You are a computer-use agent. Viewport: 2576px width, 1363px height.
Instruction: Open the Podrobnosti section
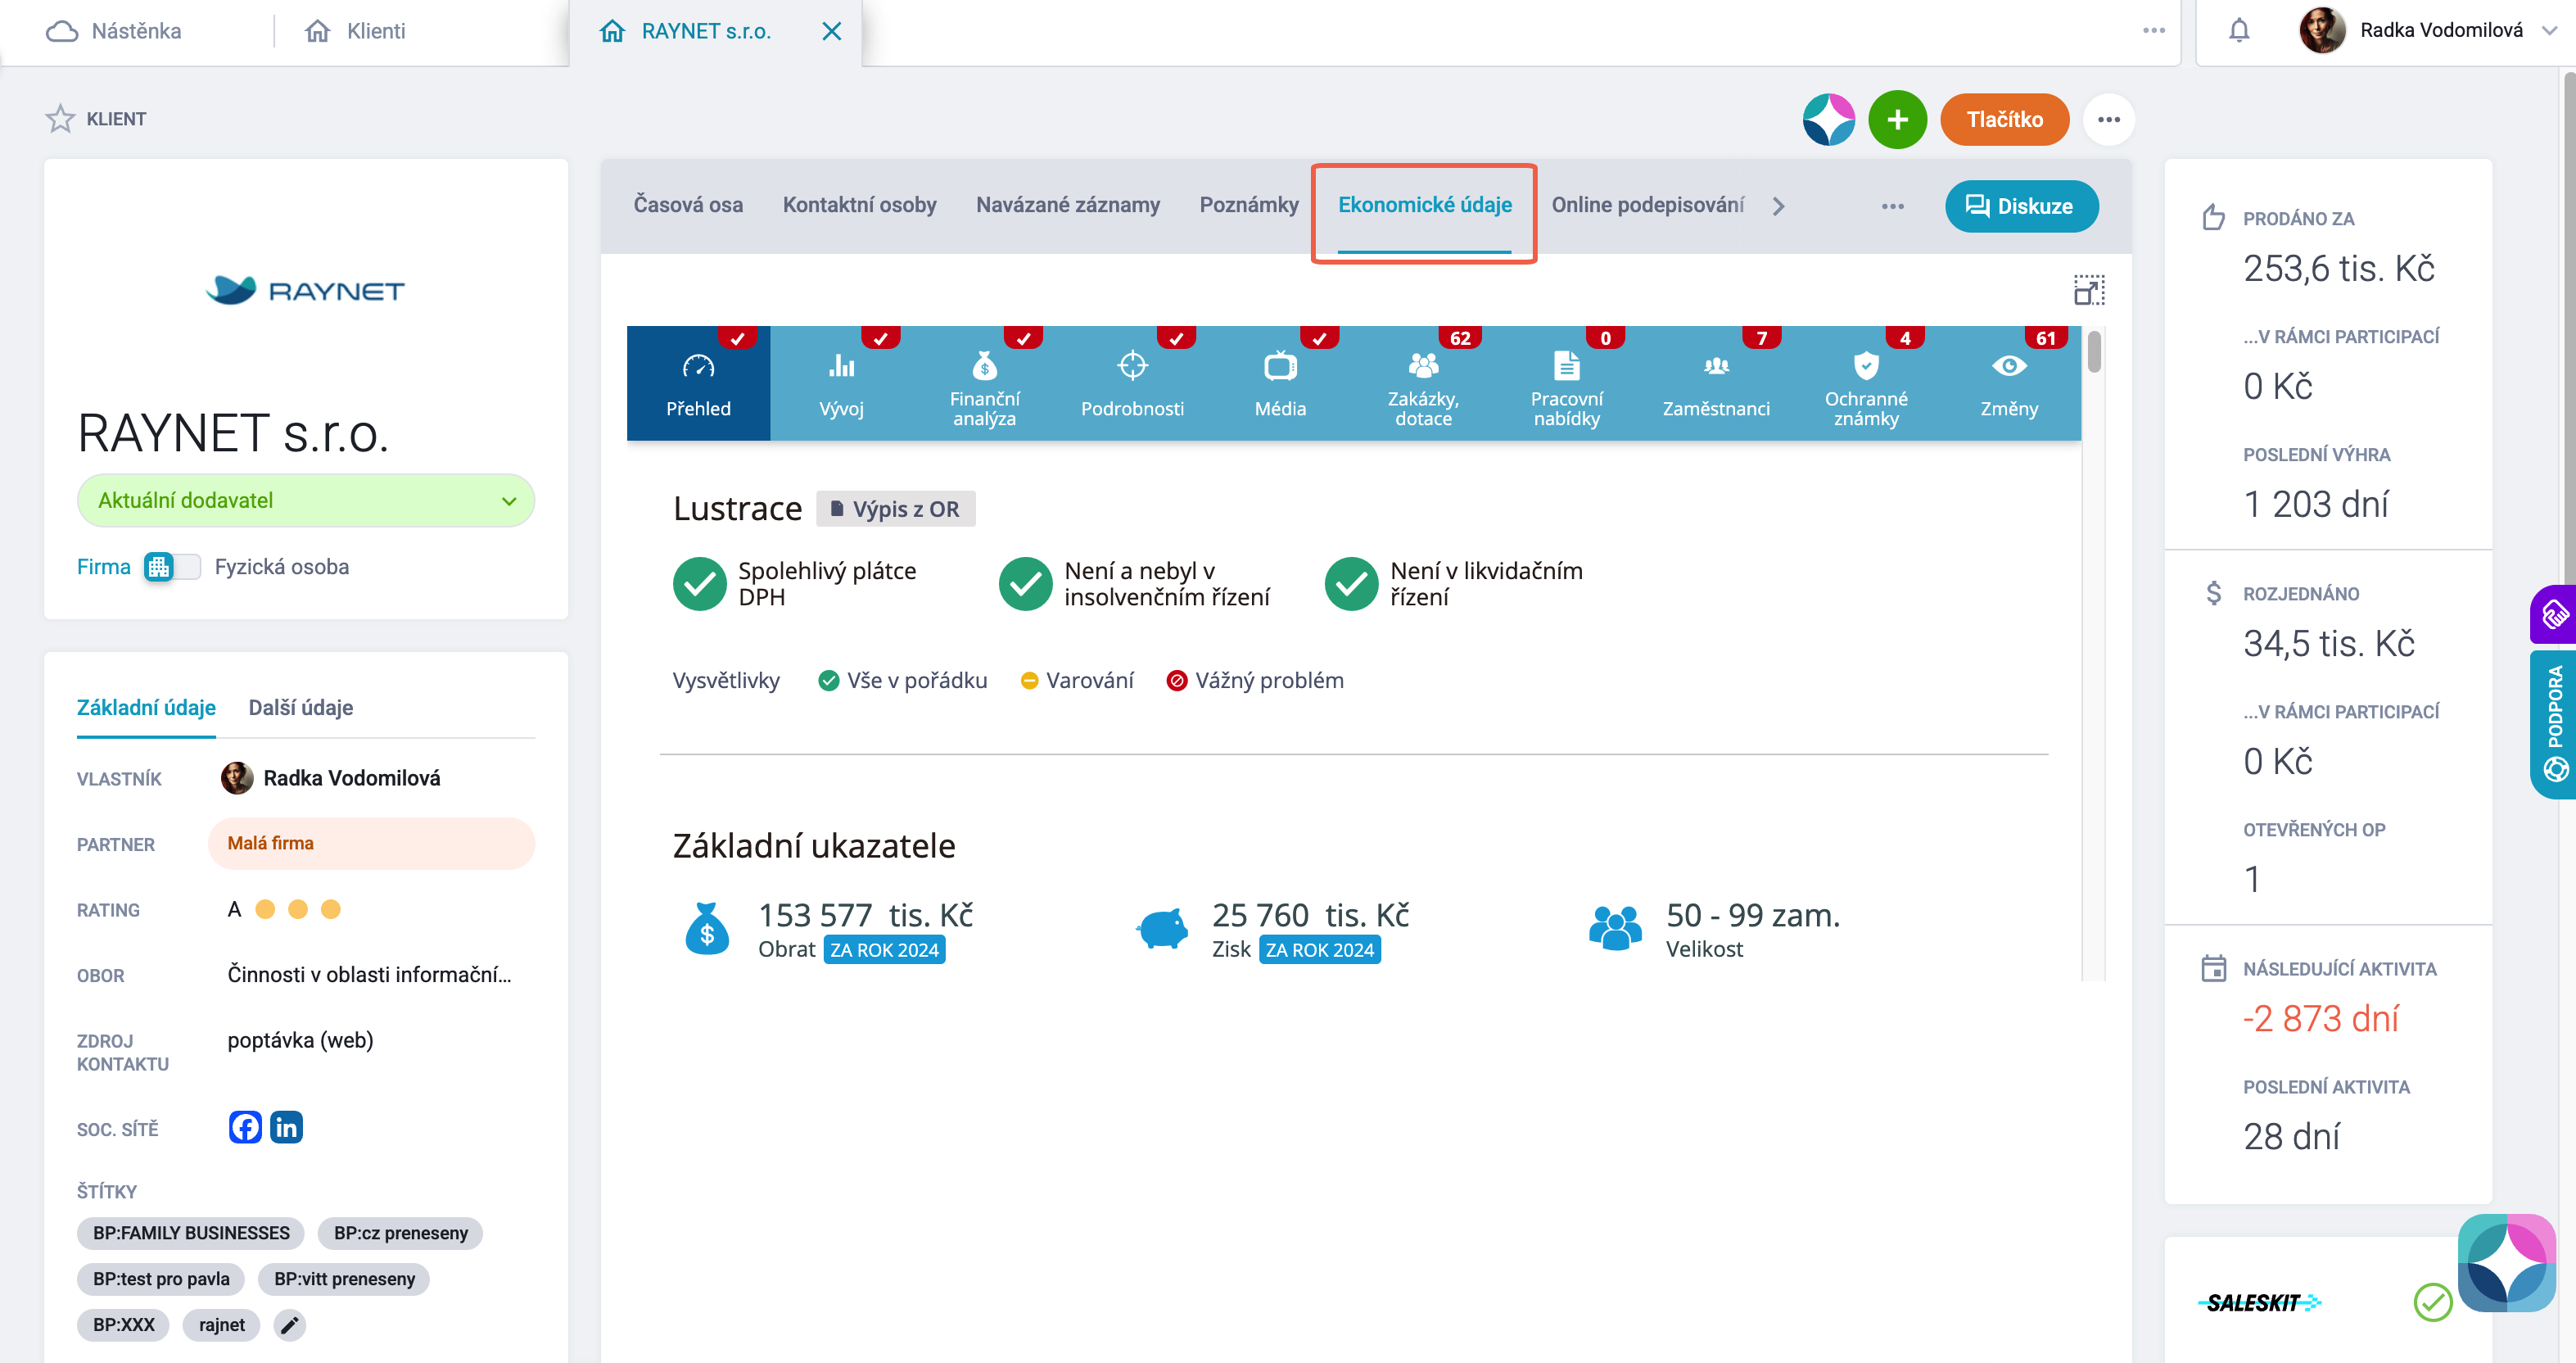[x=1132, y=384]
